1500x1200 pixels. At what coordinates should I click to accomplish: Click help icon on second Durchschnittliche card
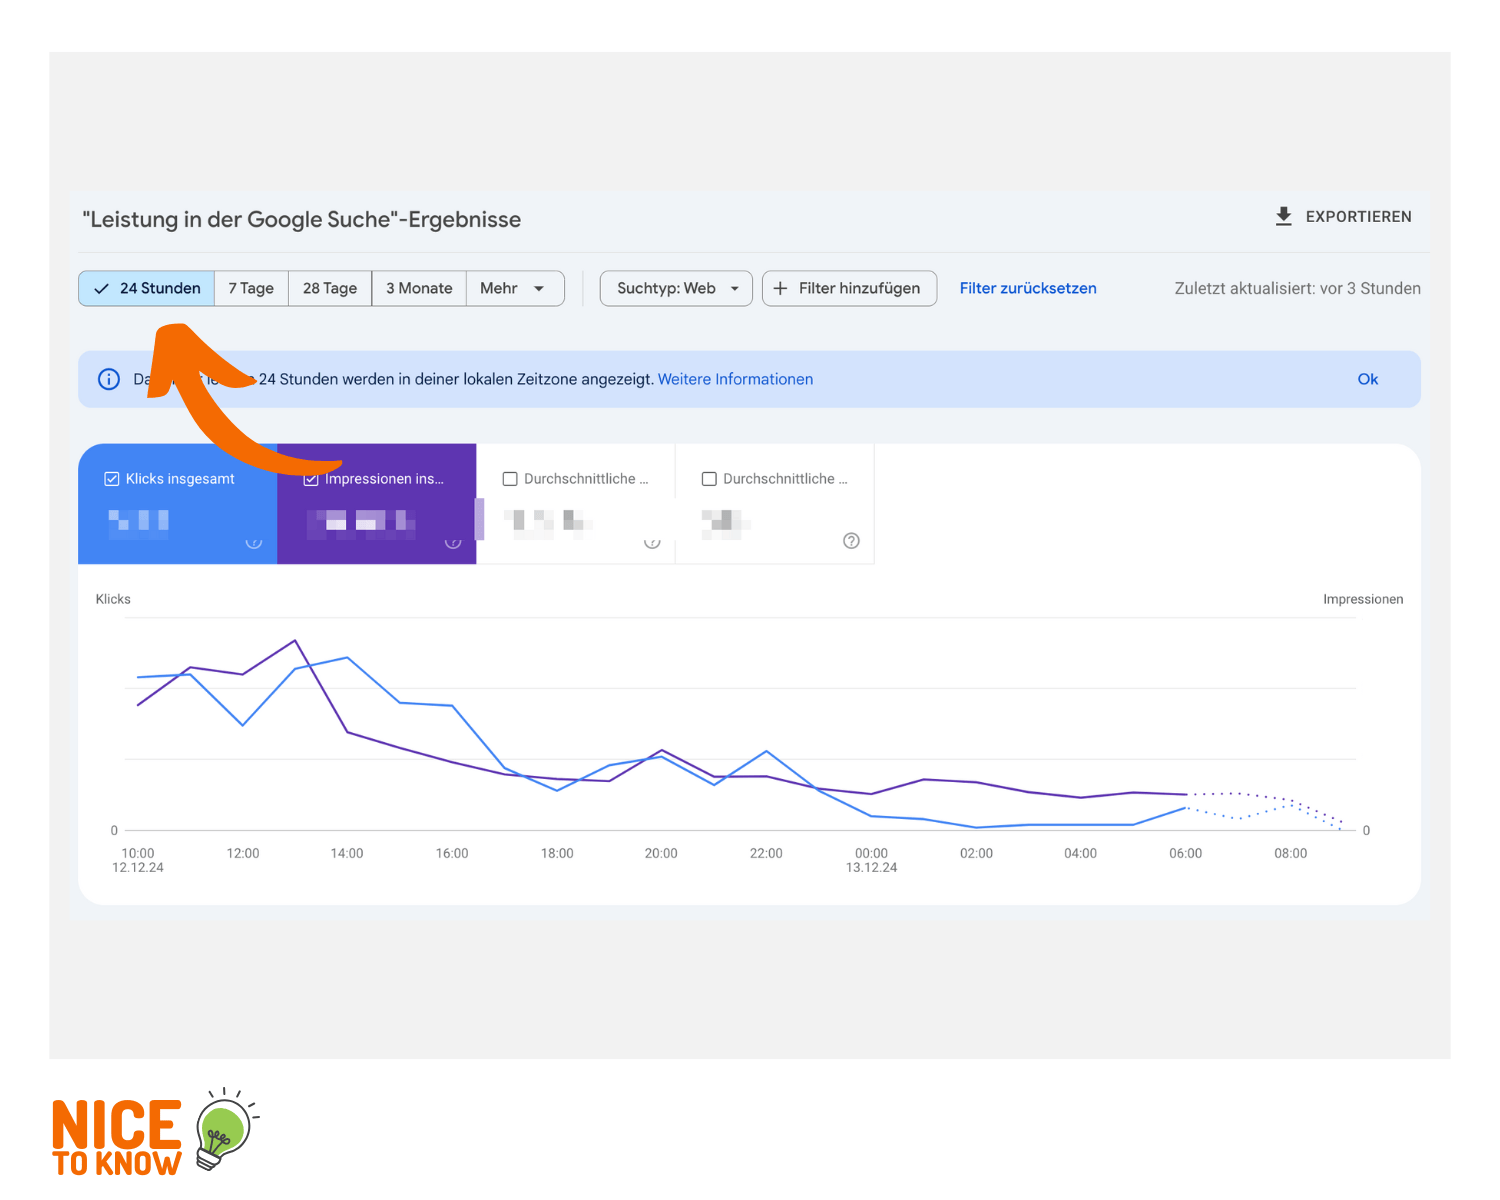pos(851,541)
